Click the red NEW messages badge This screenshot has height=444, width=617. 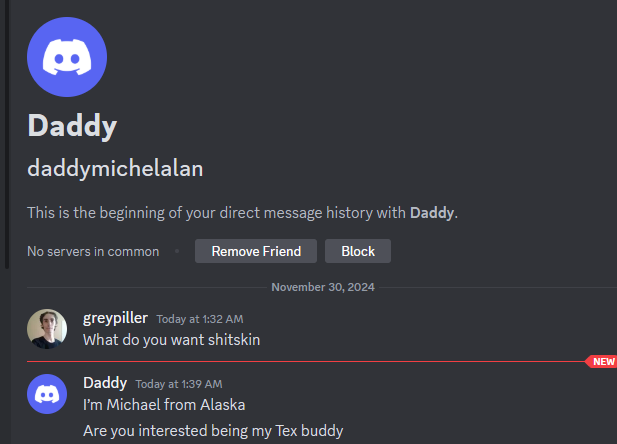601,361
